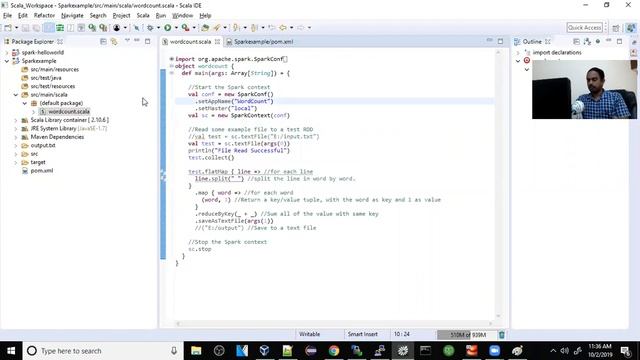Switch to the wordcount.scala editor tab

point(190,42)
